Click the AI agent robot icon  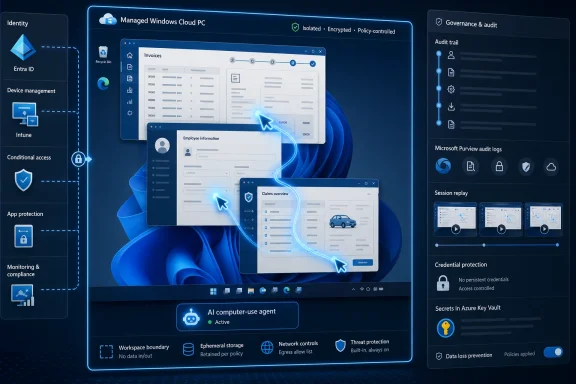click(191, 317)
